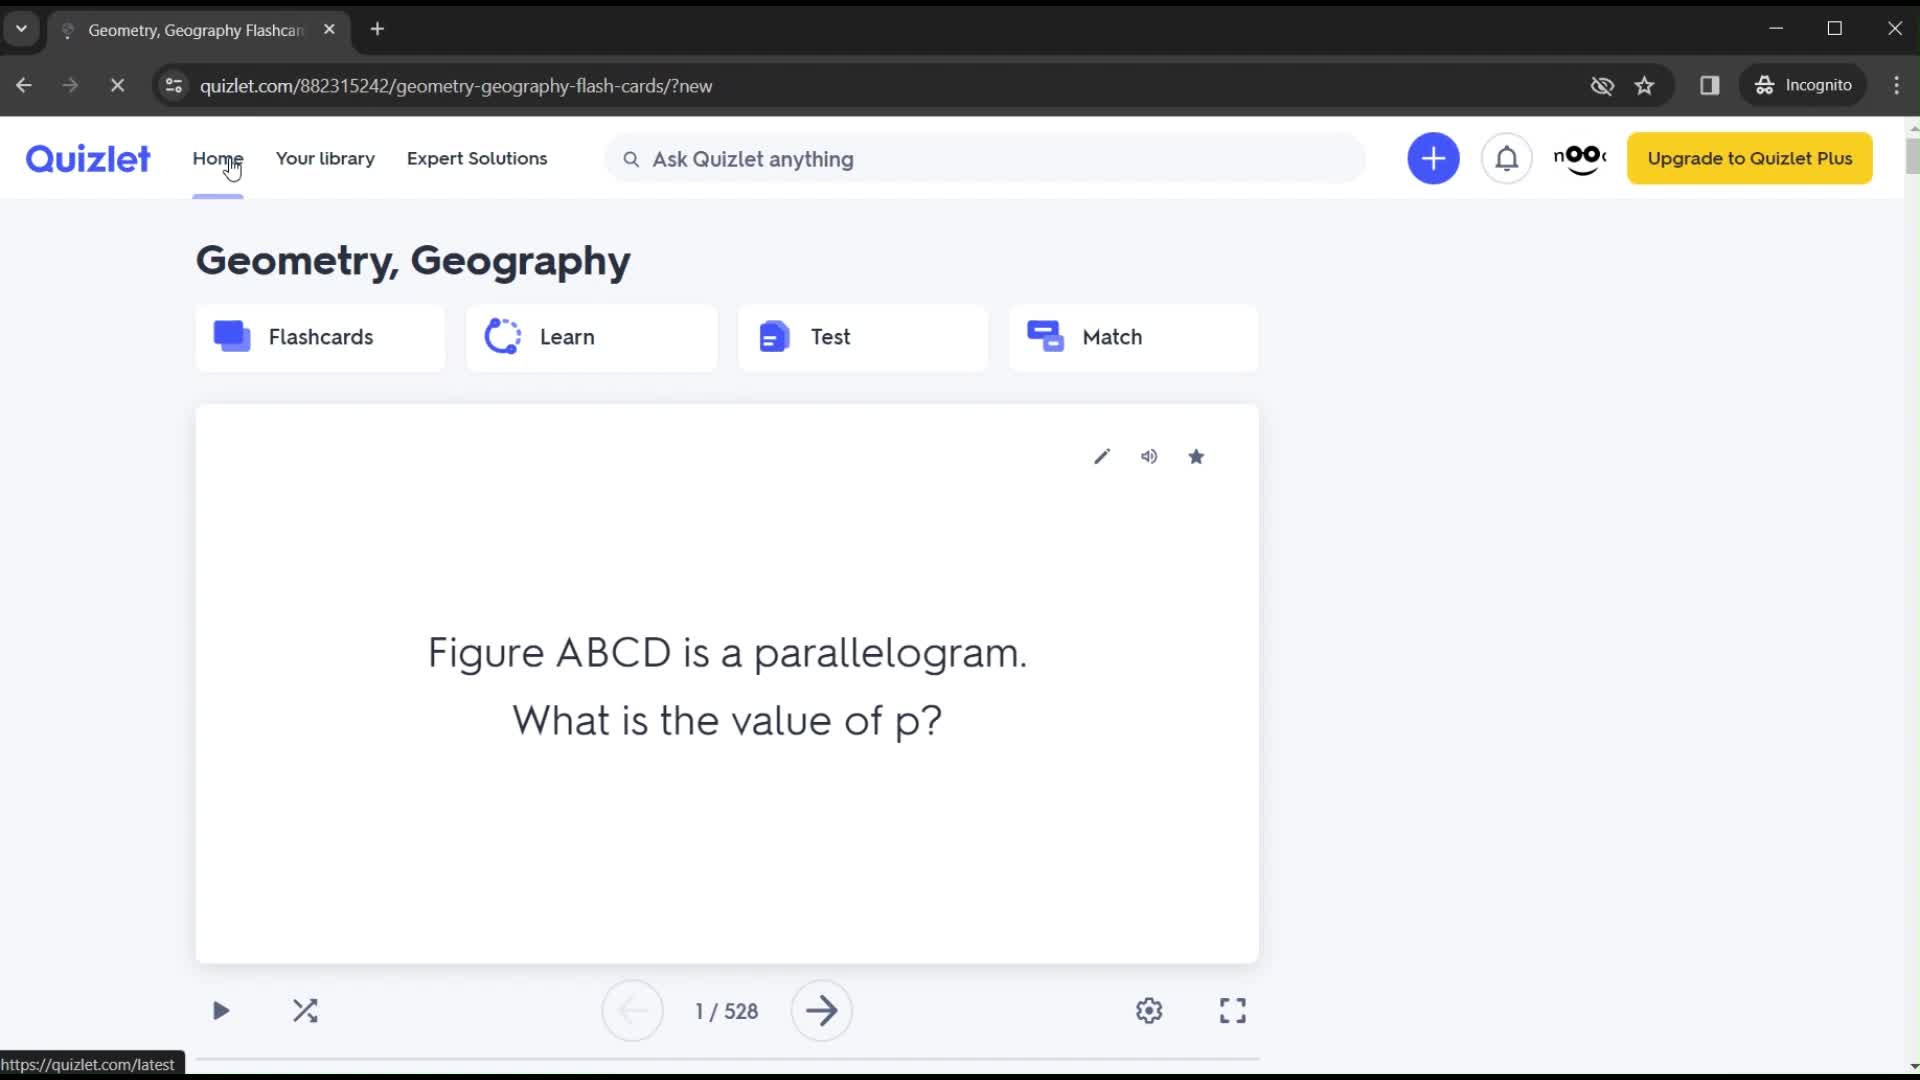Click the Upgrade to Quizlet Plus button
Image resolution: width=1920 pixels, height=1080 pixels.
coord(1750,158)
